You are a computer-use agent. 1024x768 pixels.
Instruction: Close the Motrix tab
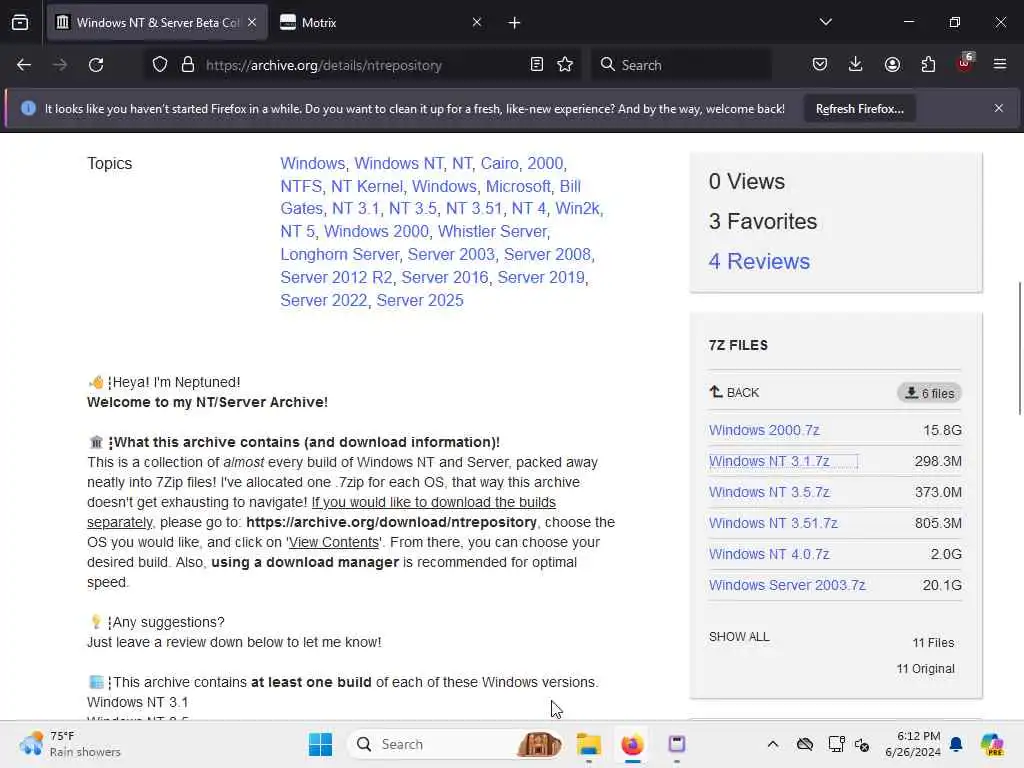tap(477, 22)
